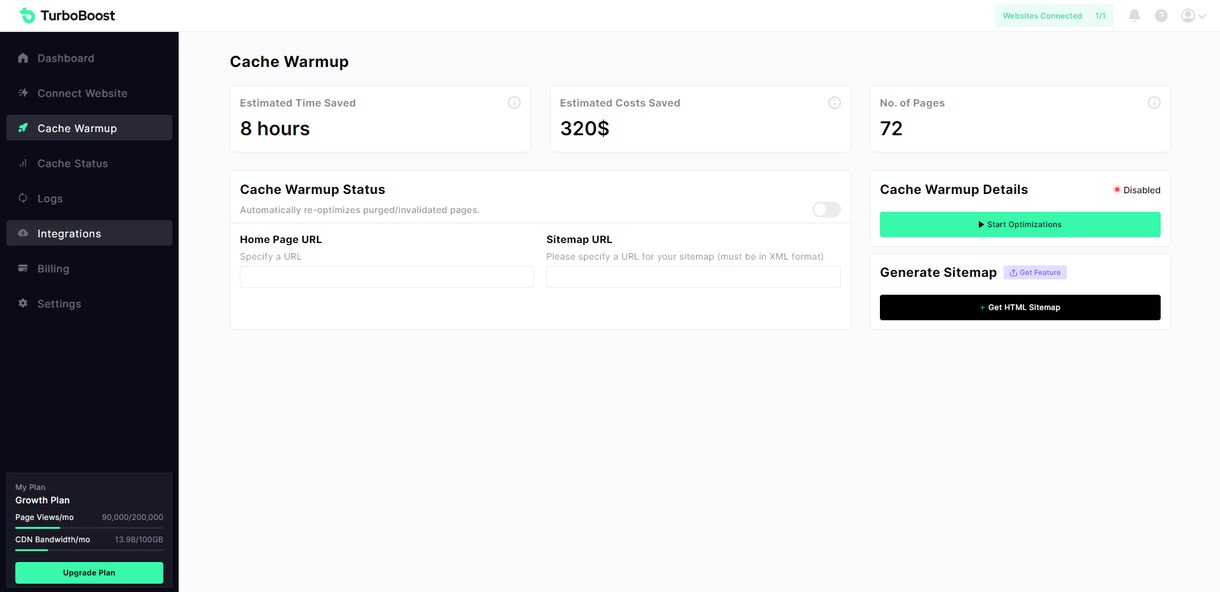The image size is (1220, 592).
Task: Click the Billing card icon
Action: [x=23, y=268]
